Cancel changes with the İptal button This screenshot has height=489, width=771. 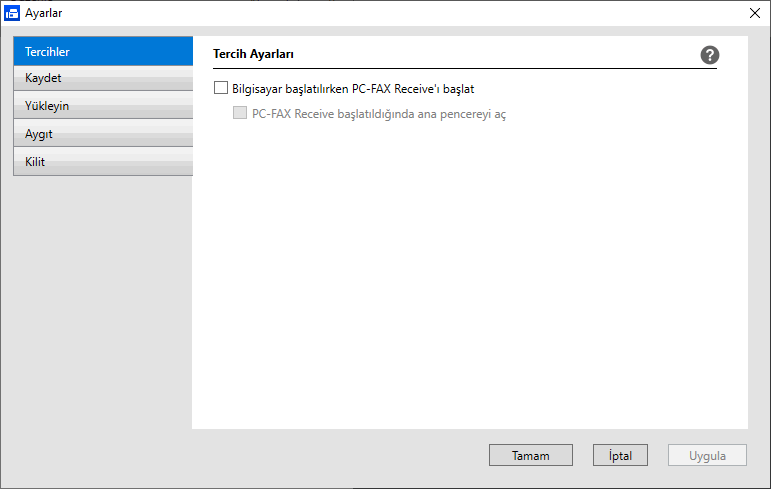click(620, 455)
